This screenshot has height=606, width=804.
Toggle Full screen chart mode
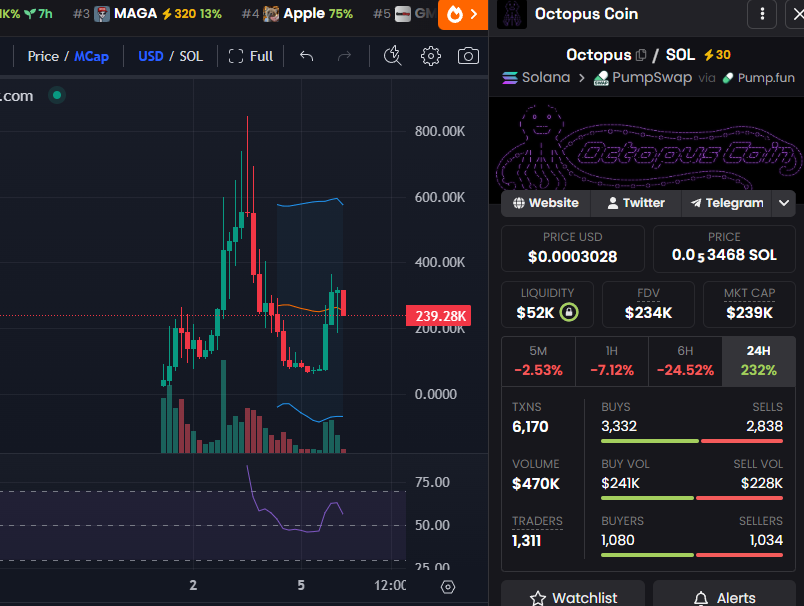click(x=251, y=56)
